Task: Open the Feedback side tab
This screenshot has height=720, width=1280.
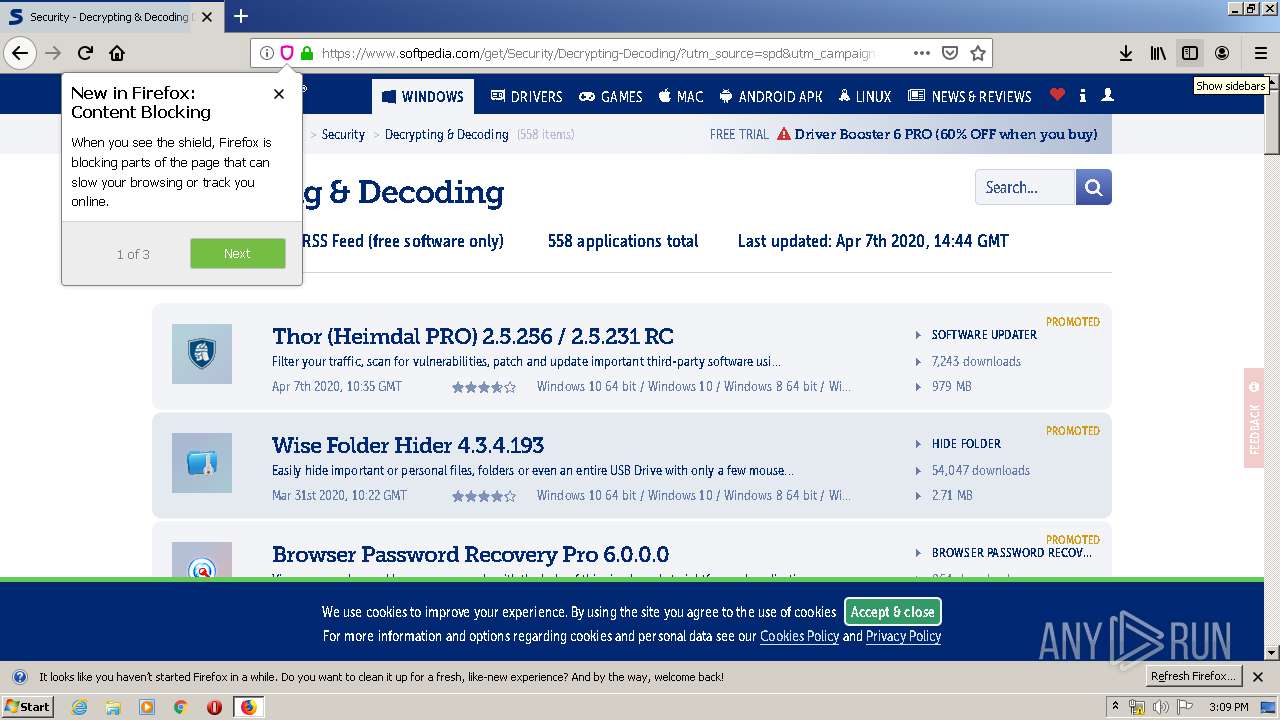Action: click(x=1254, y=418)
